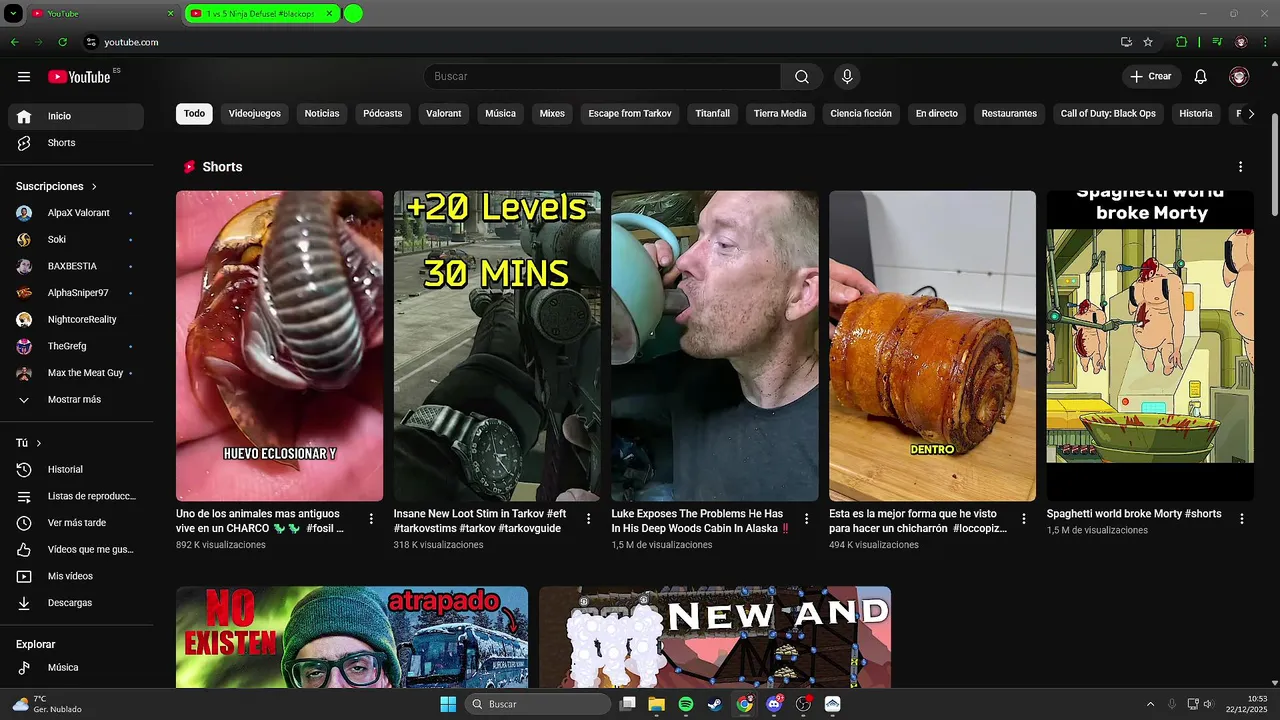Click the search magnifier button
Viewport: 1280px width, 720px height.
click(x=802, y=77)
